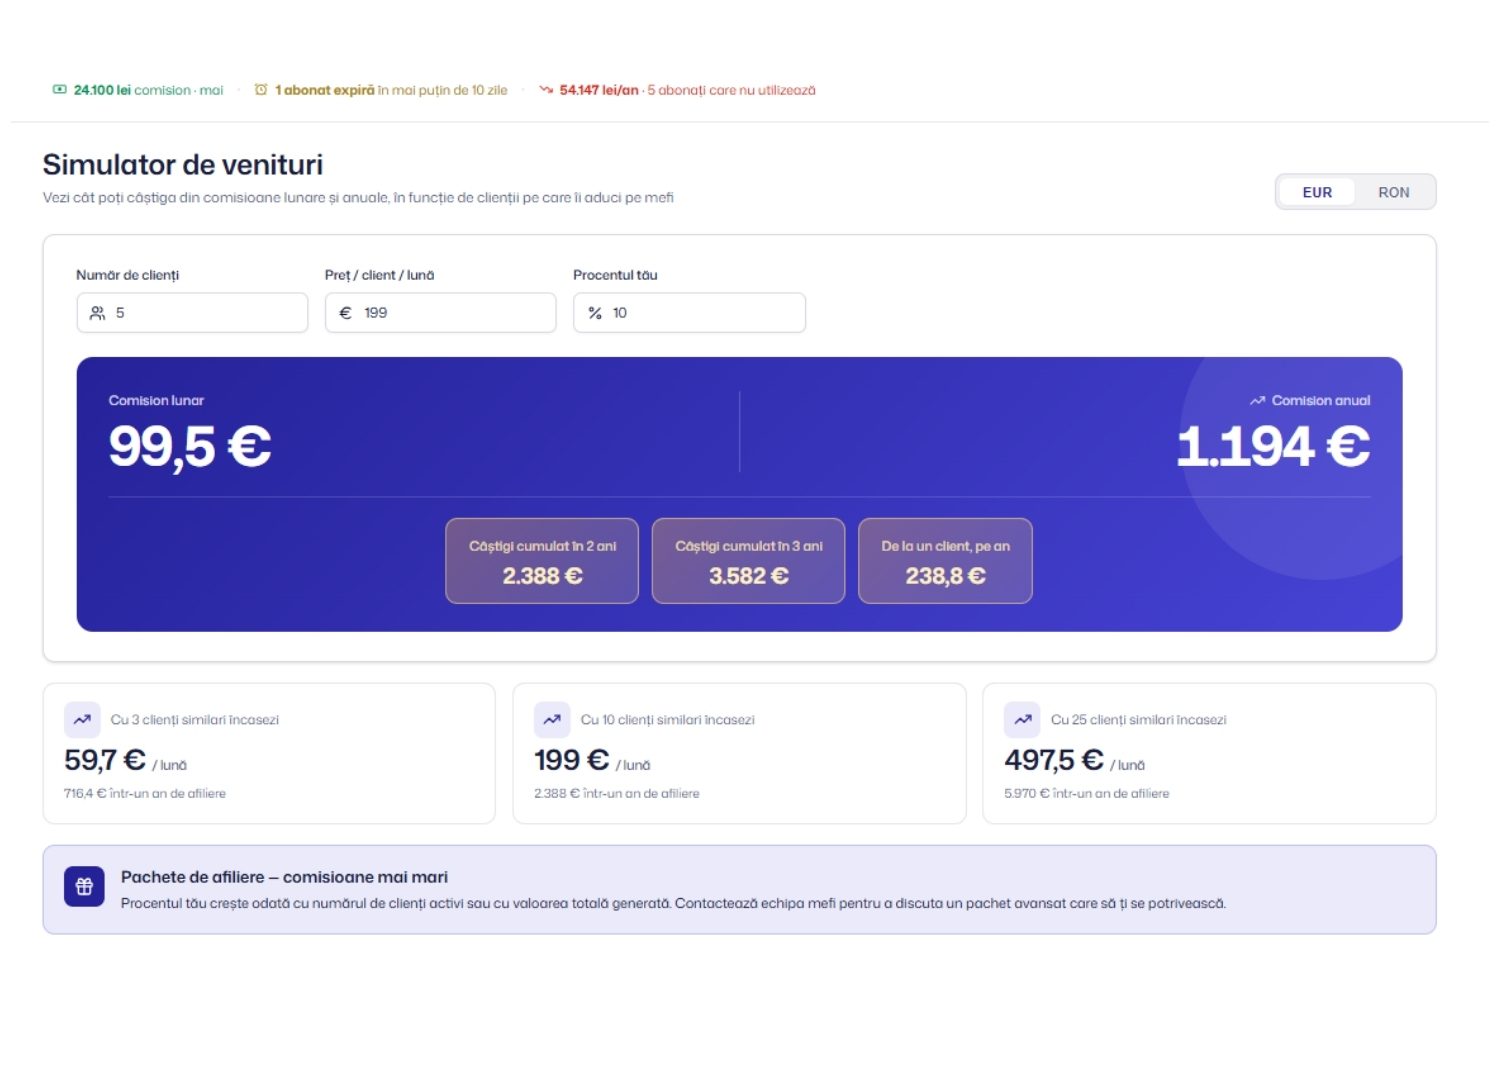
Task: Open the 54.147 lei/an unused subscribers alert
Action: (x=677, y=90)
